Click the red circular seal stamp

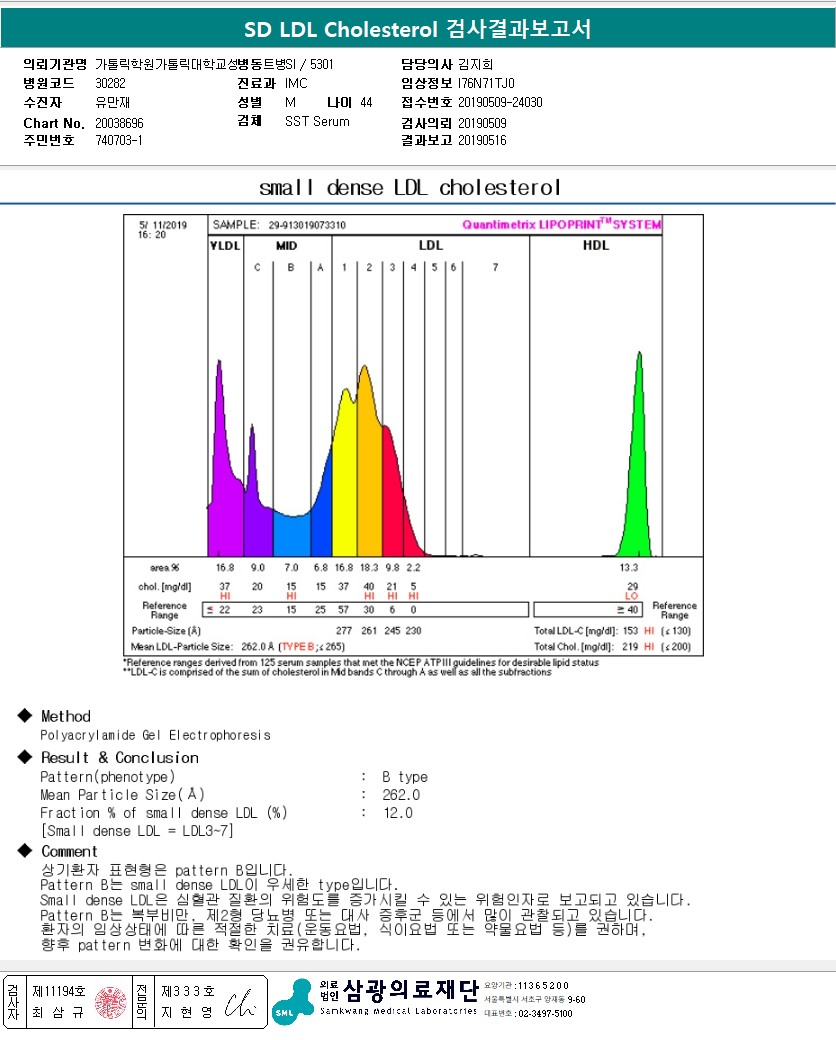[x=111, y=1002]
